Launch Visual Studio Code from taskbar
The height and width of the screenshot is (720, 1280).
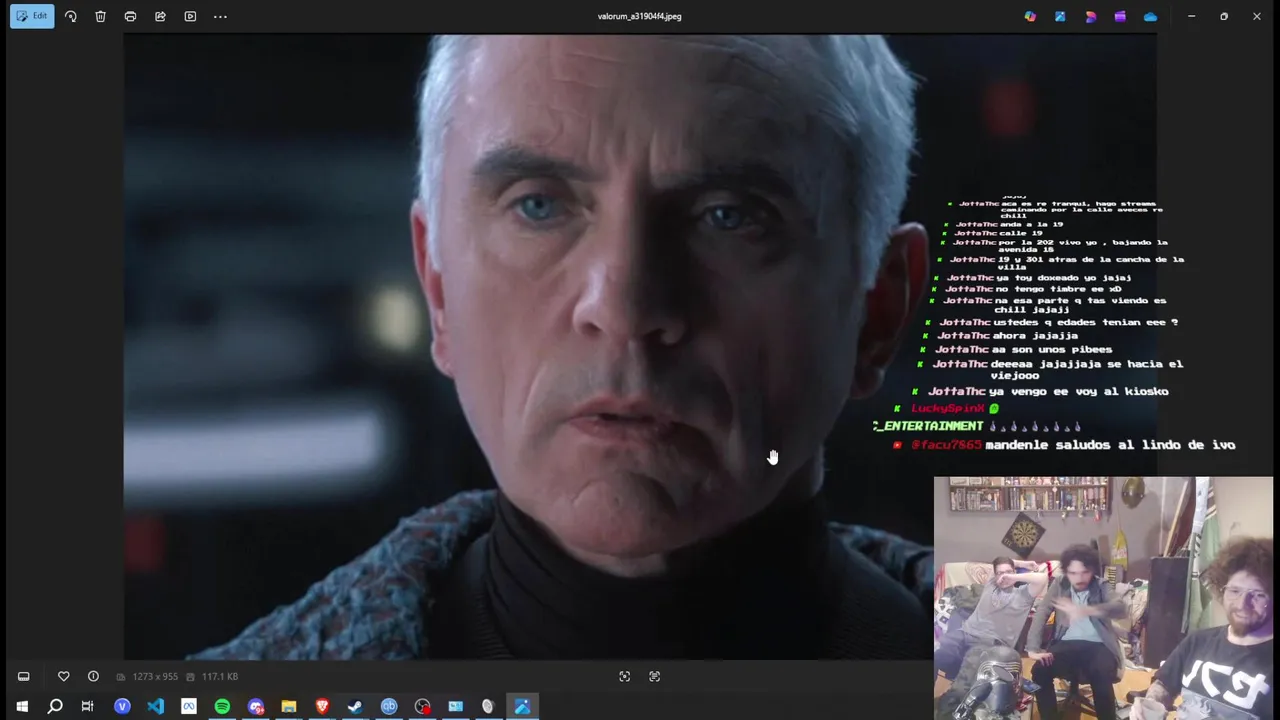tap(155, 706)
